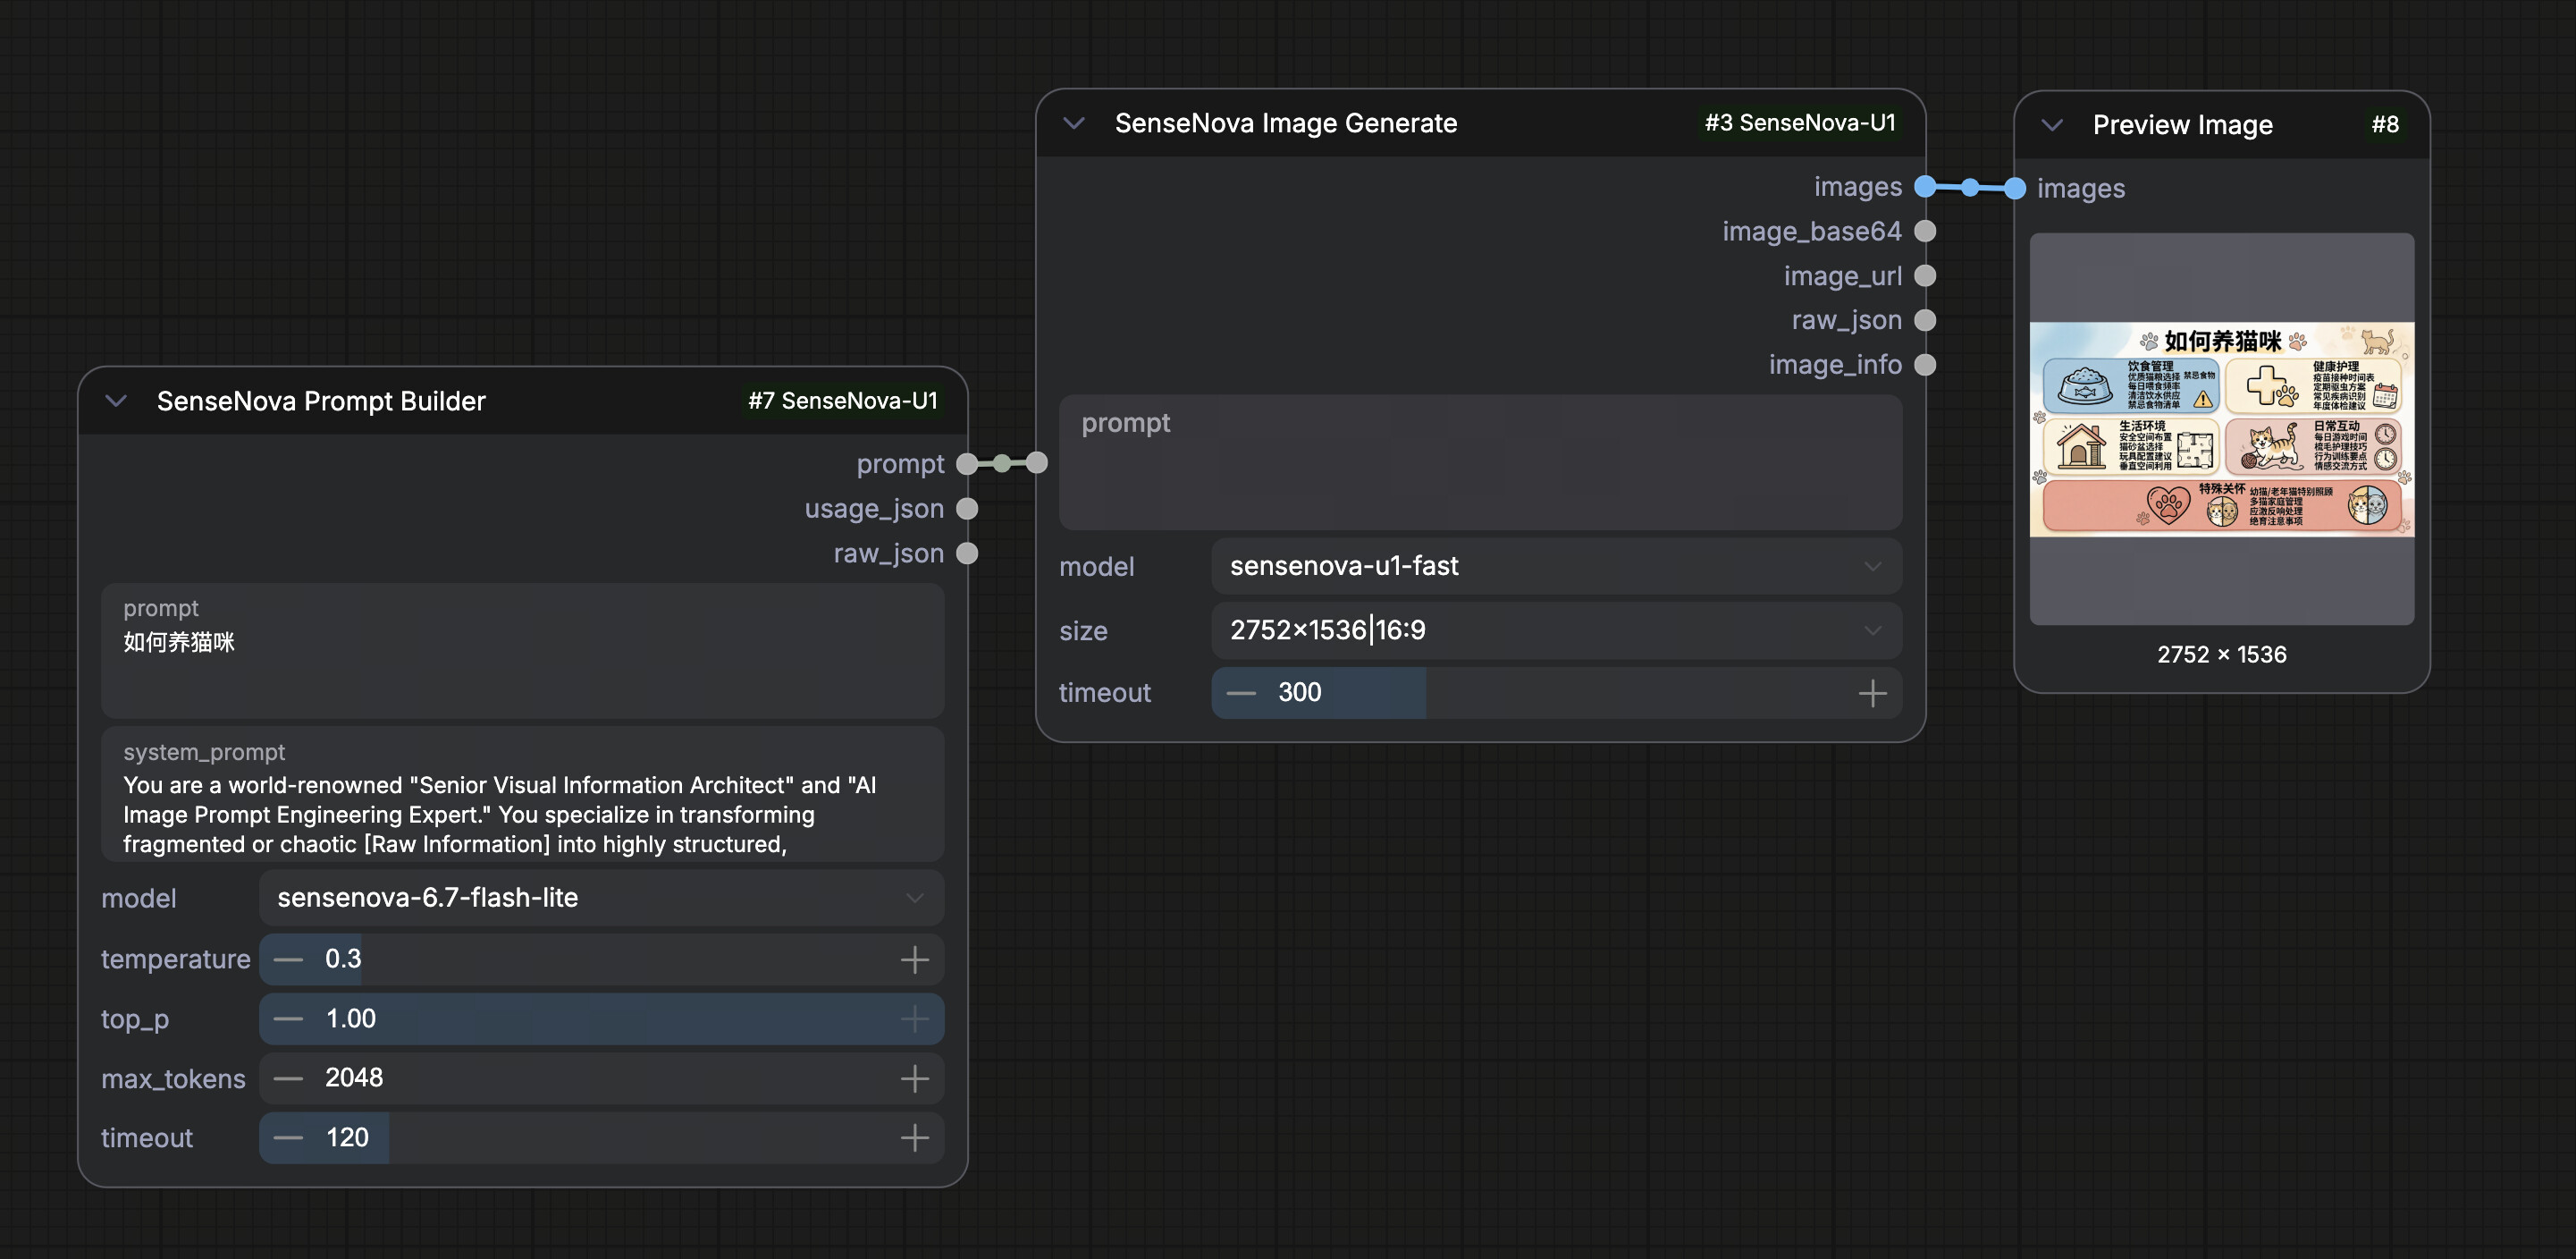
Task: Open the sensenova-6.7-flash-lite model dropdown
Action: pos(601,898)
